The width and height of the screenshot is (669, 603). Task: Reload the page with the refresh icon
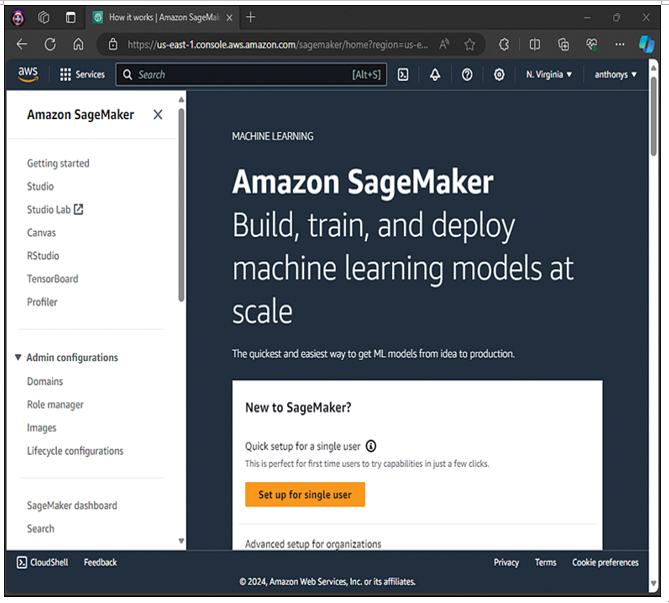50,44
